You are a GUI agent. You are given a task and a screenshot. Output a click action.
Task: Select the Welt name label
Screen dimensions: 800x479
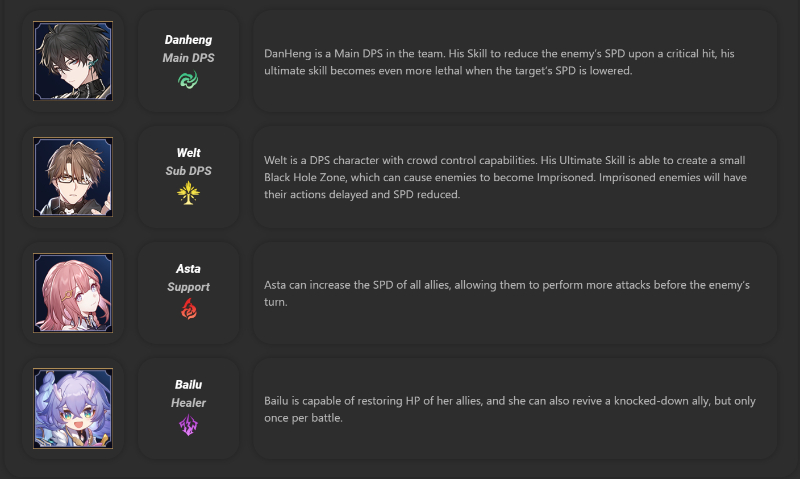188,153
